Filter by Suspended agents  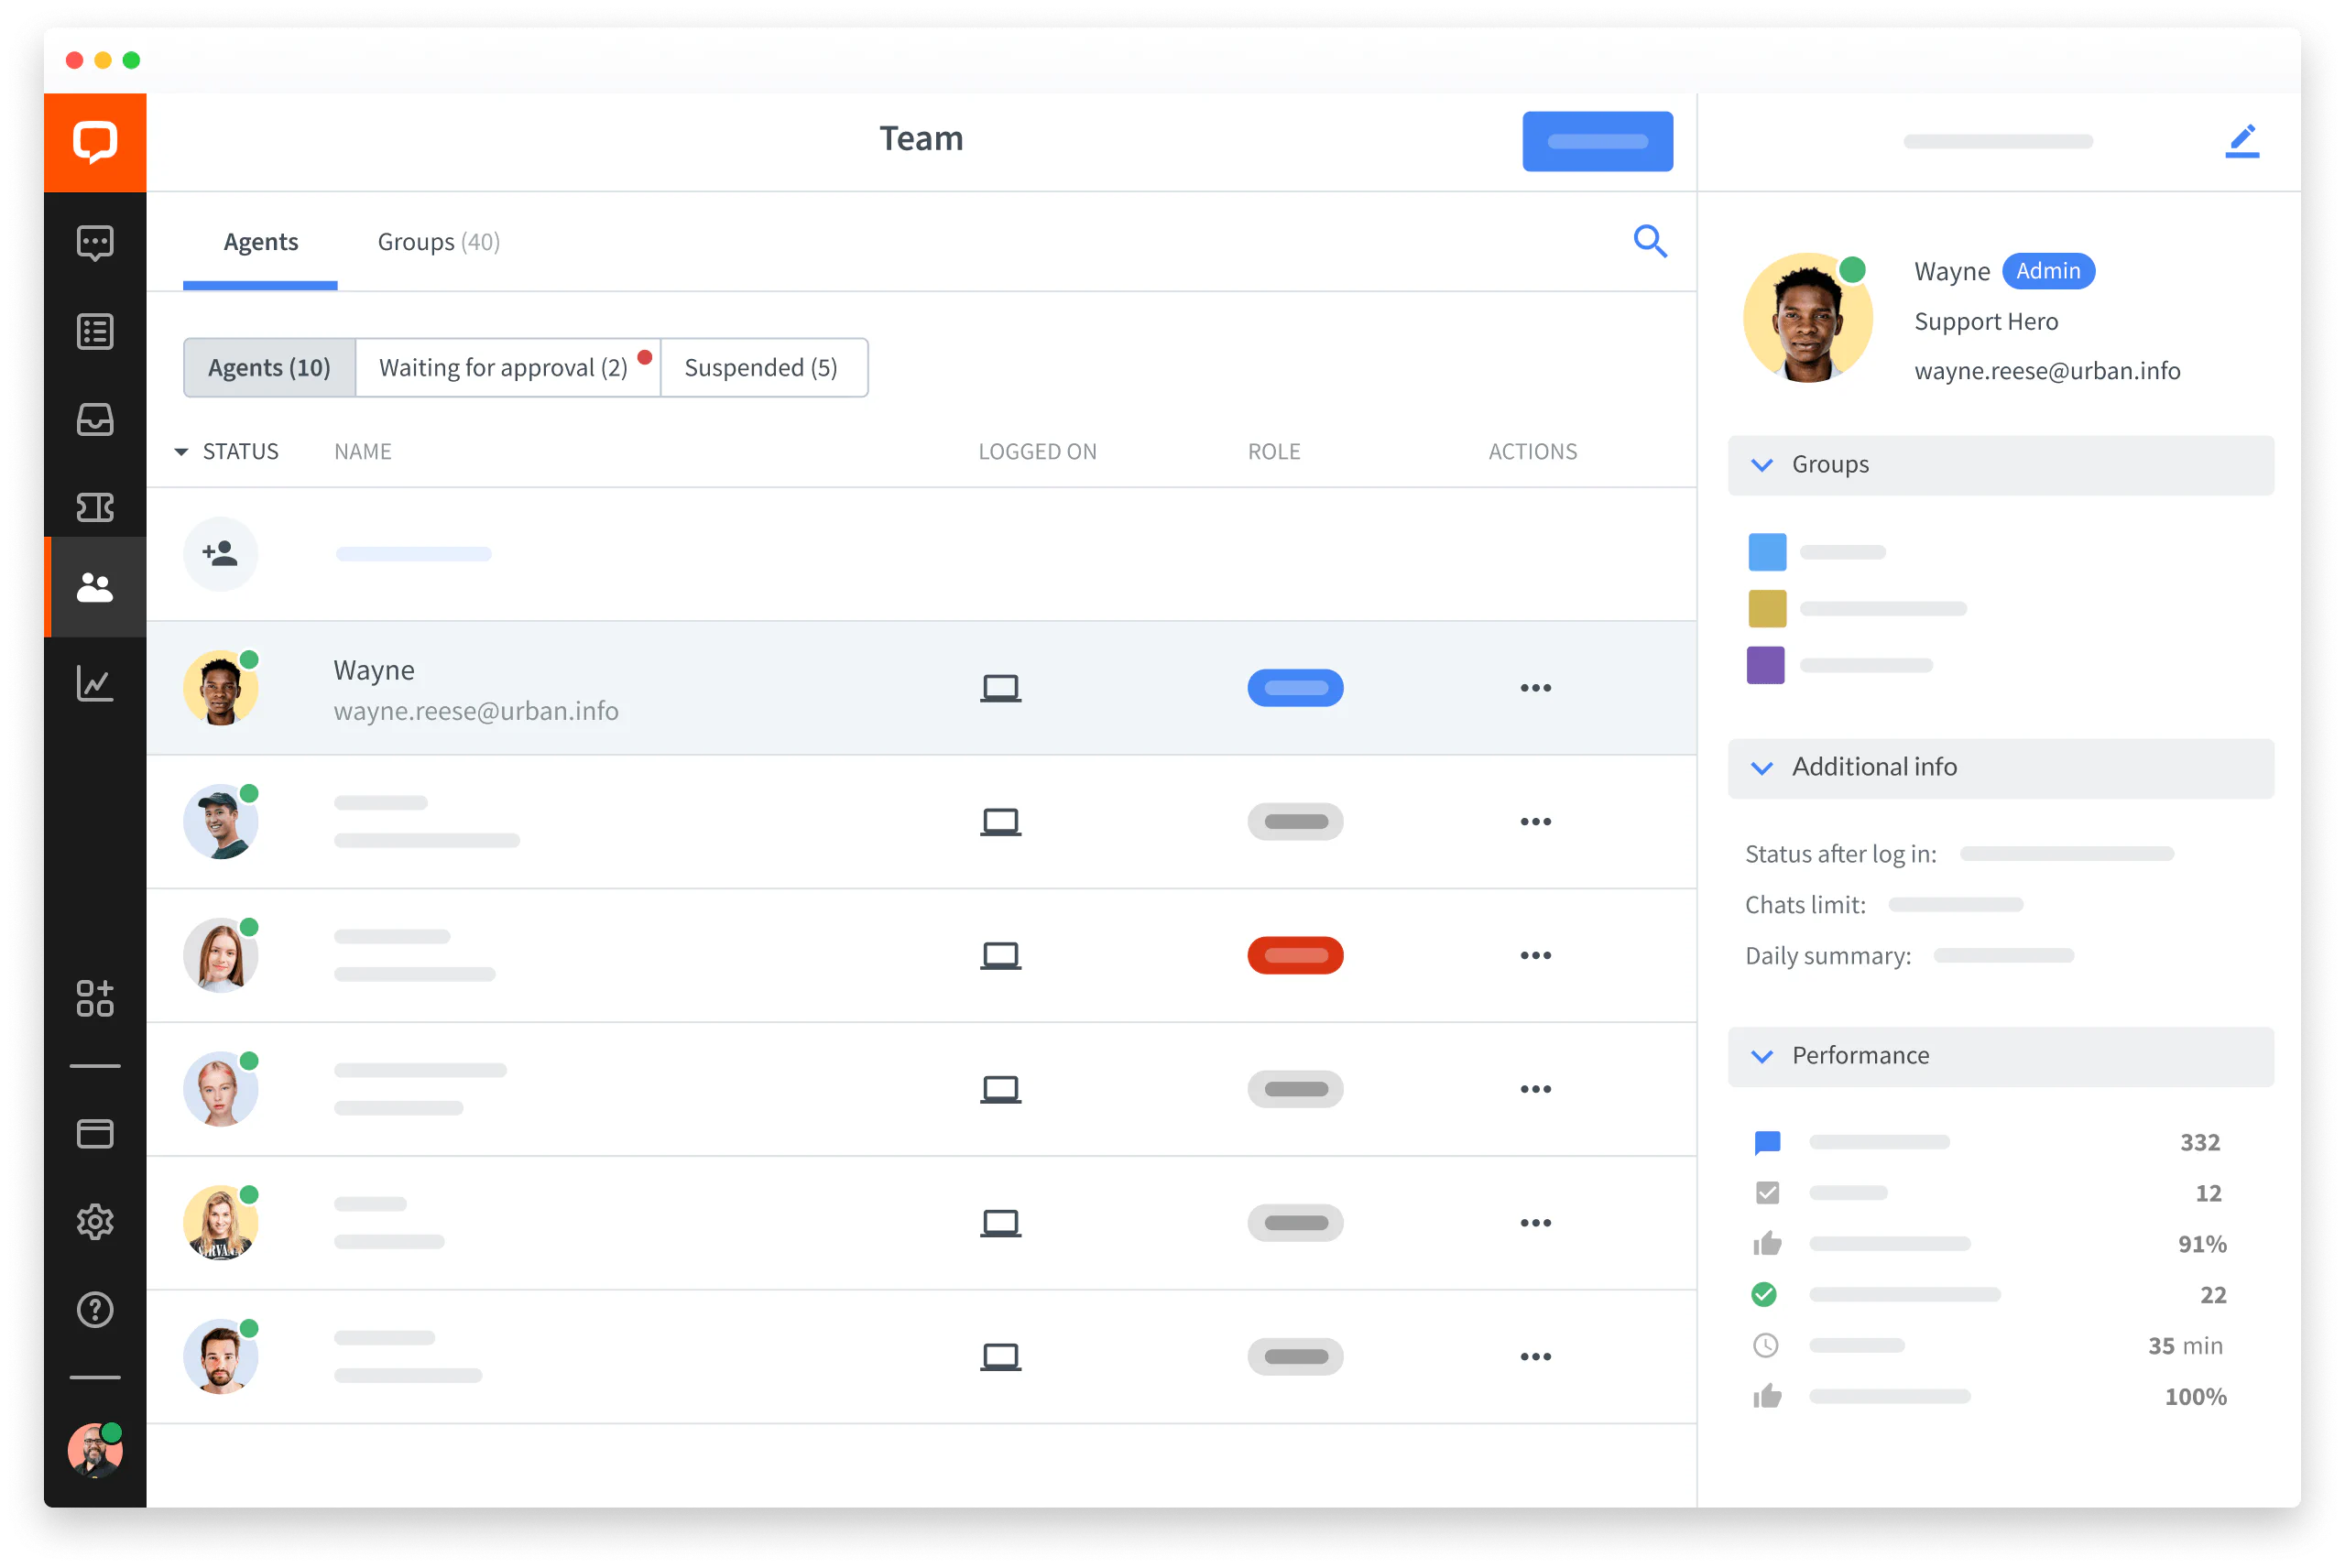click(x=762, y=367)
